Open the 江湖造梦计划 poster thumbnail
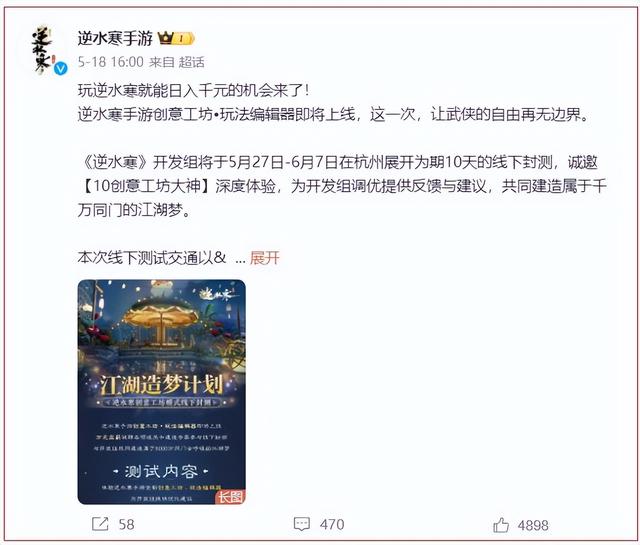This screenshot has width=640, height=545. click(162, 392)
